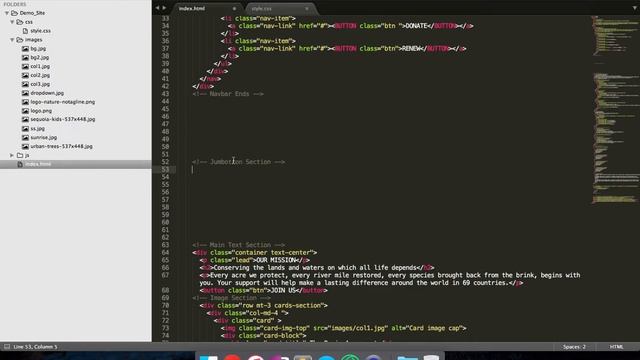
Task: Click the FOLDERS sidebar heading
Action: pyautogui.click(x=15, y=4)
